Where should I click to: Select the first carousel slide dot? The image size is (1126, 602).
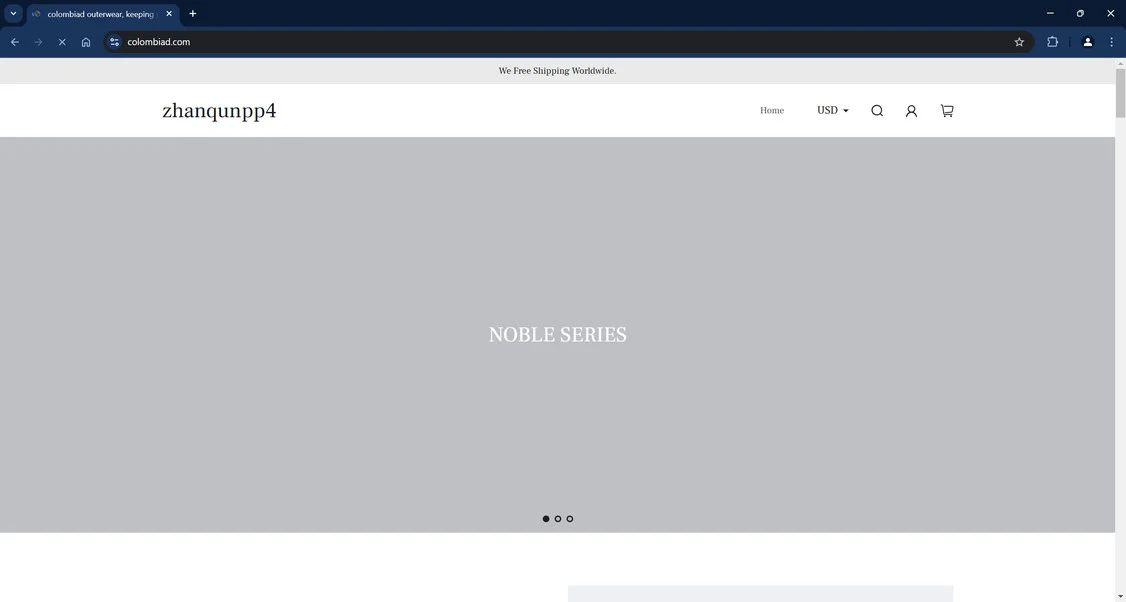coord(546,519)
